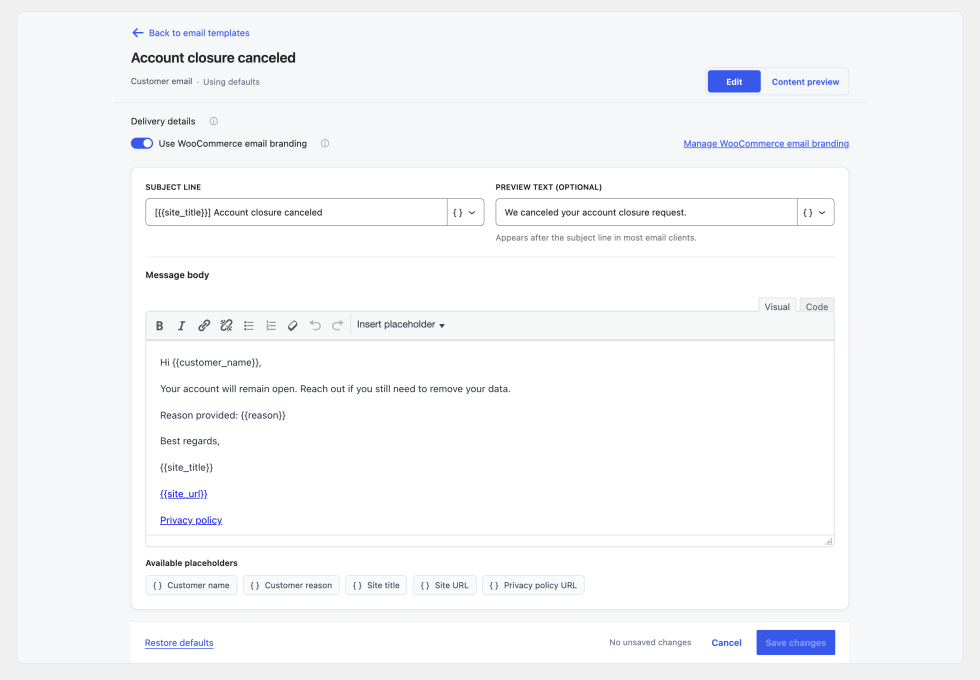
Task: Undo the last edit
Action: pyautogui.click(x=315, y=326)
